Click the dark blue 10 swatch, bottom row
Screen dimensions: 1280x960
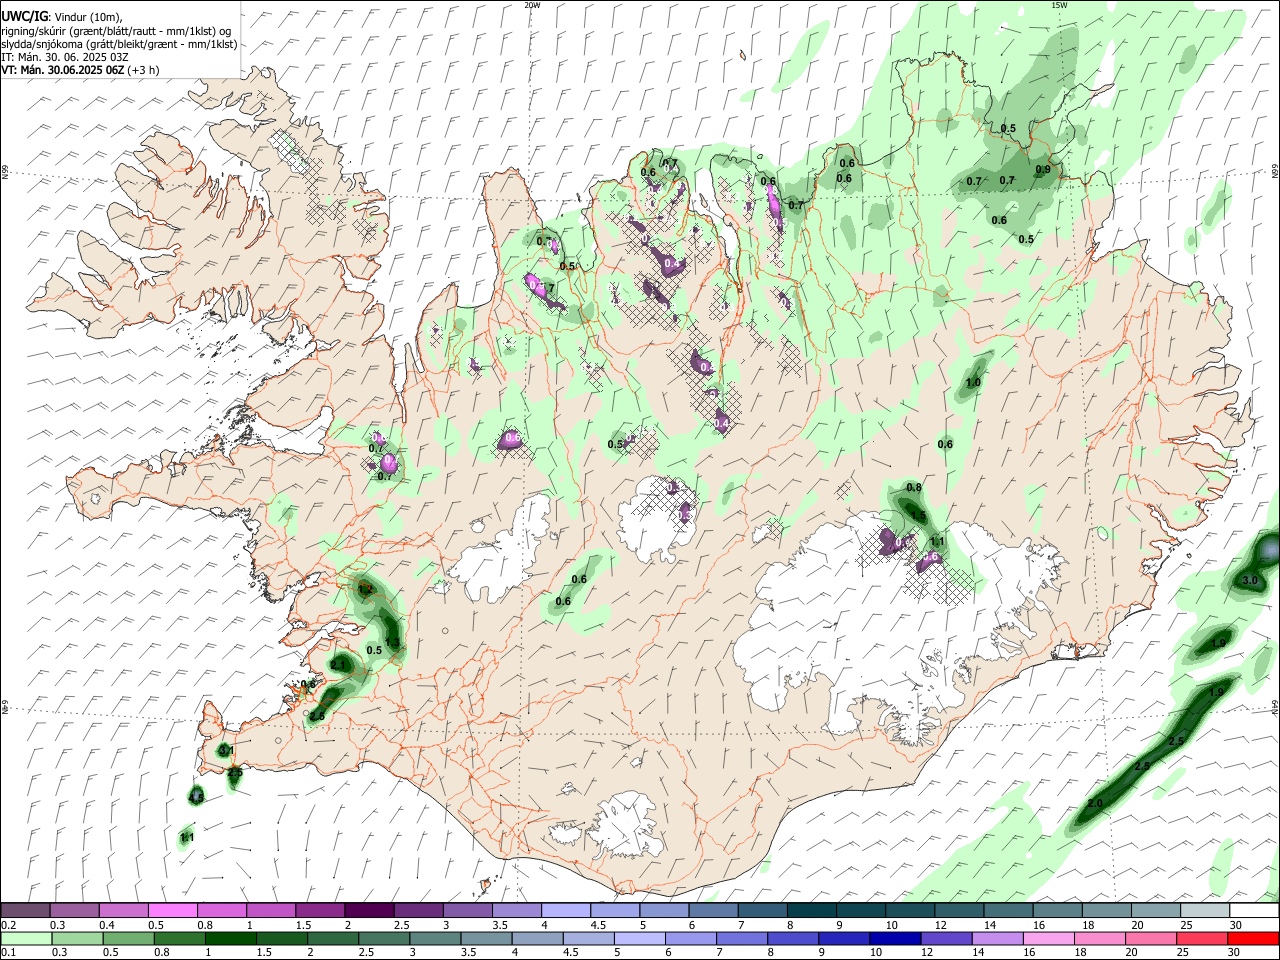pos(893,939)
